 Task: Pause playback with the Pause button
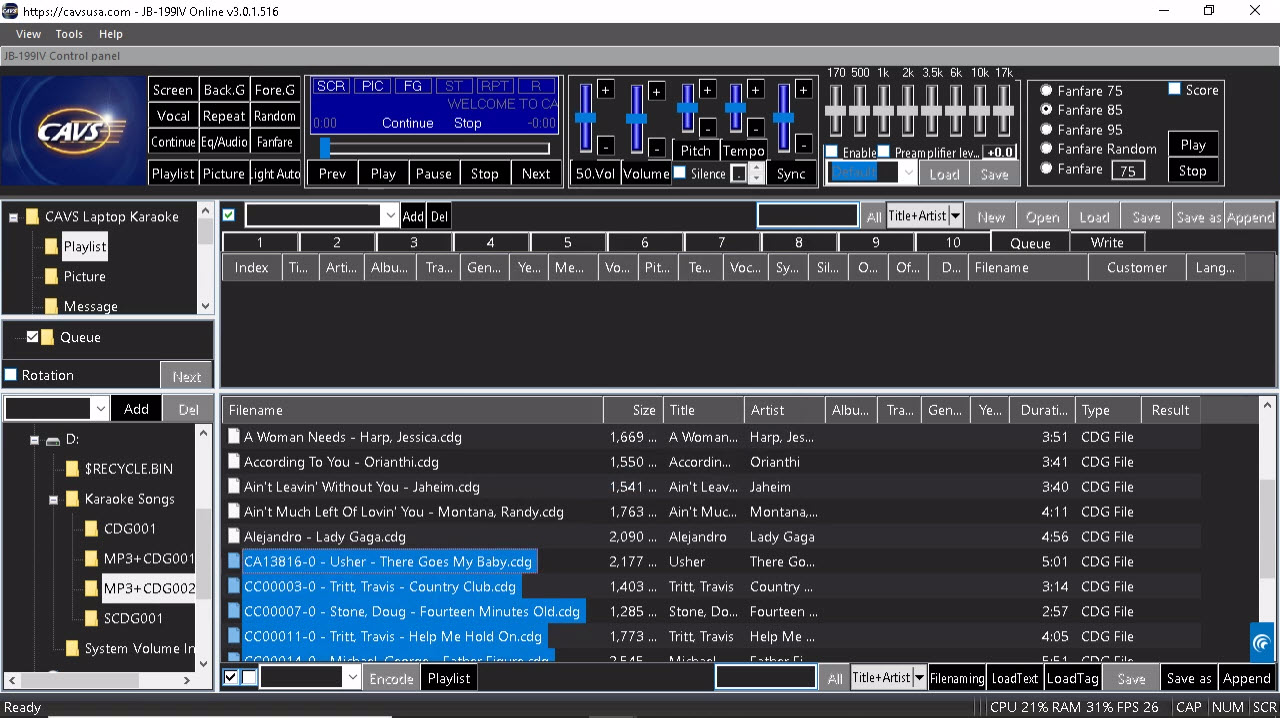point(434,173)
